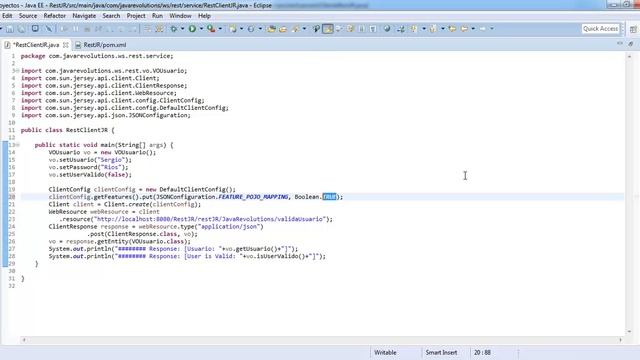Click the 20 : 88 cursor position
This screenshot has width=640, height=360.
pos(482,352)
